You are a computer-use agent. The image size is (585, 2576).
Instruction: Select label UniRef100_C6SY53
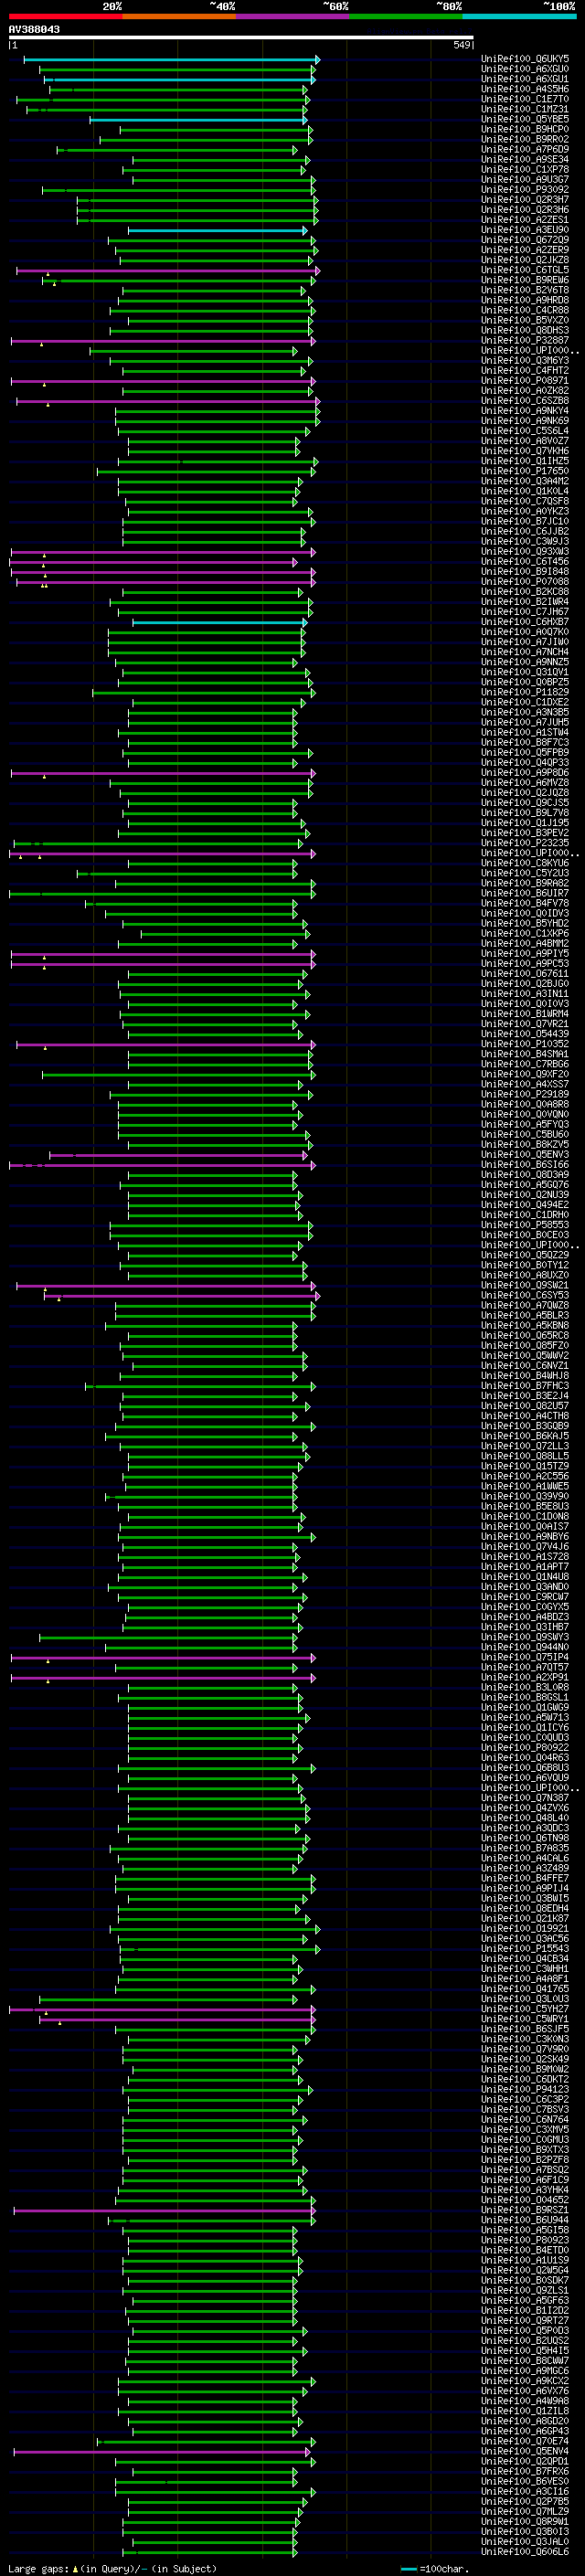tap(525, 1295)
